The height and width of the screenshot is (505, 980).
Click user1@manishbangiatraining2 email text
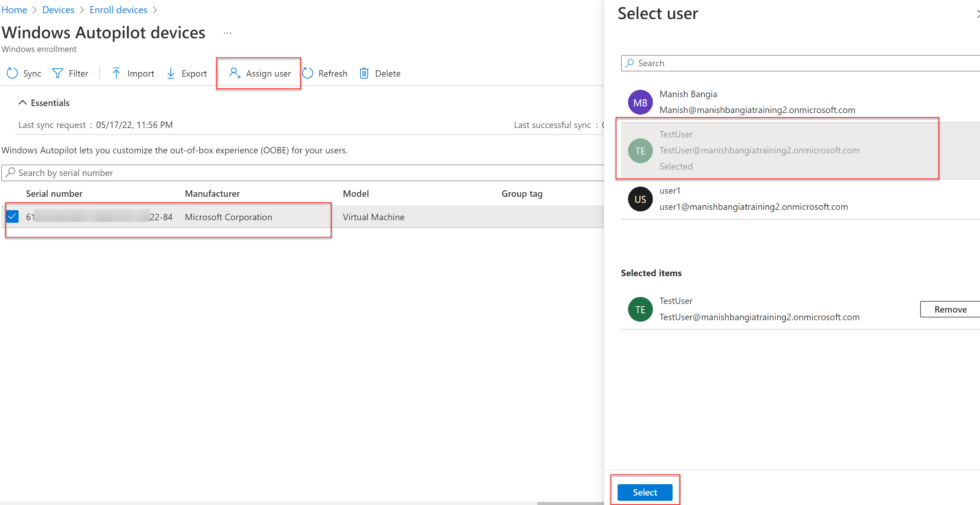[753, 207]
